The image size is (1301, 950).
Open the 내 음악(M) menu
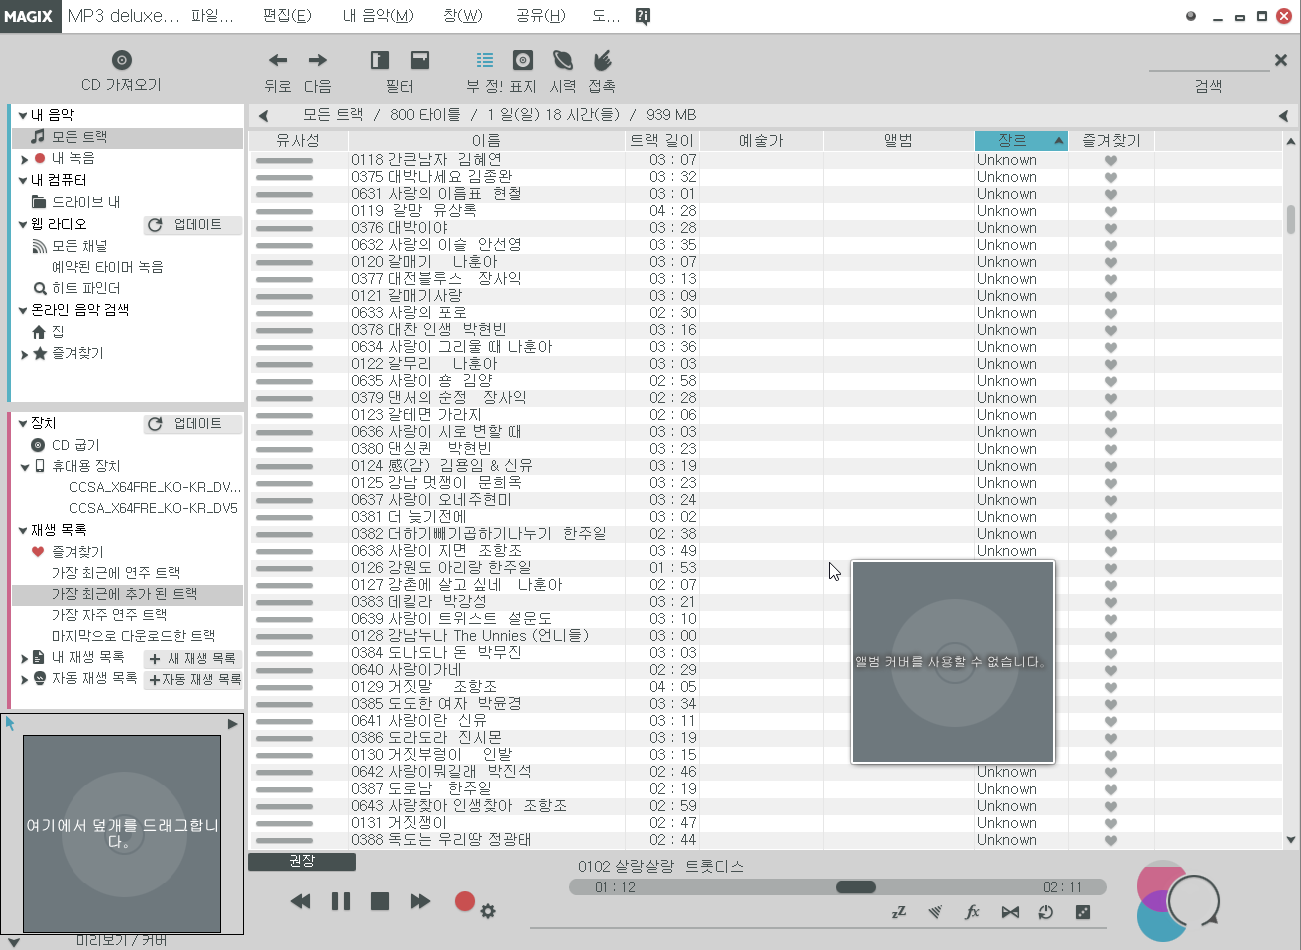378,16
